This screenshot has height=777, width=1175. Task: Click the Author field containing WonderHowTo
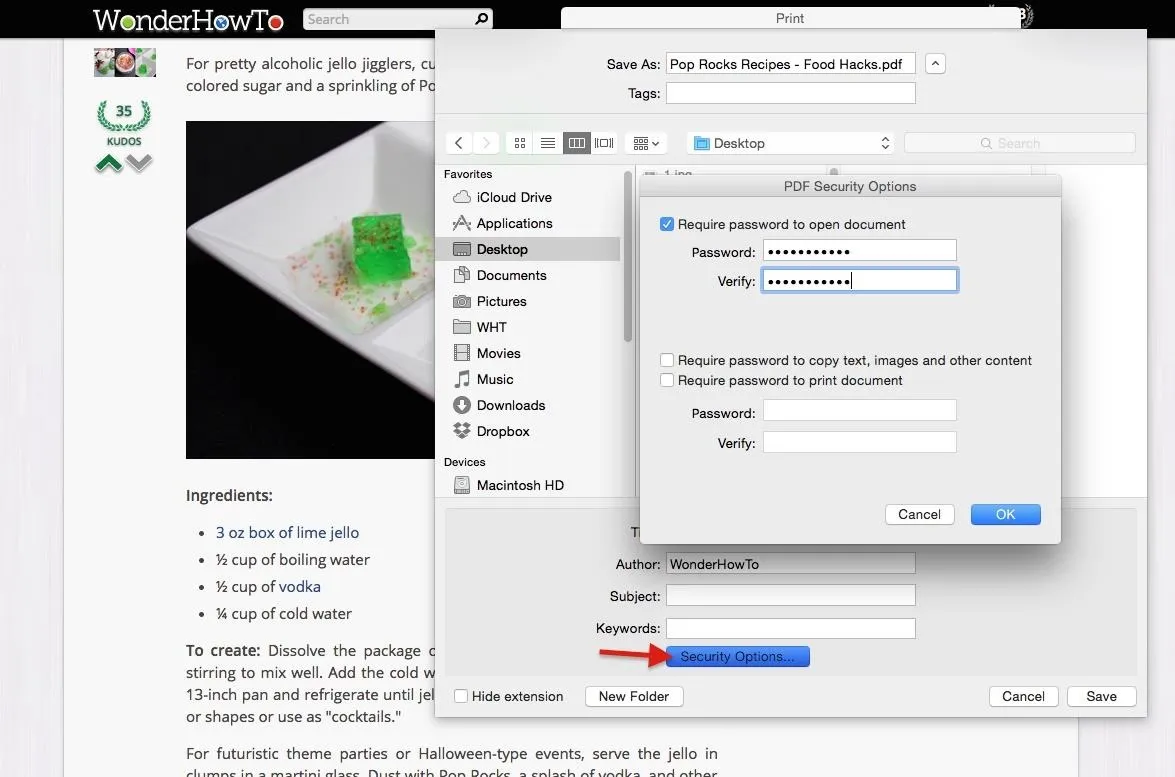coord(791,563)
